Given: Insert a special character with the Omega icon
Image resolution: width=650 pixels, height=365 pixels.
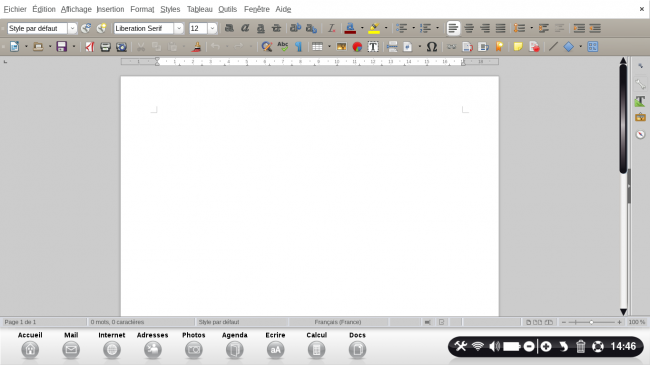Looking at the screenshot, I should pyautogui.click(x=432, y=46).
